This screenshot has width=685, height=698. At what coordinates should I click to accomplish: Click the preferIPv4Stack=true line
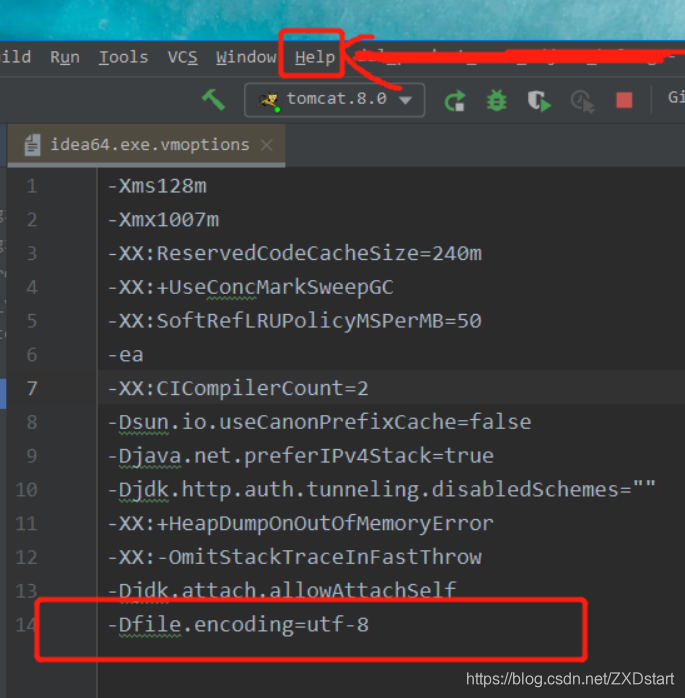[301, 456]
